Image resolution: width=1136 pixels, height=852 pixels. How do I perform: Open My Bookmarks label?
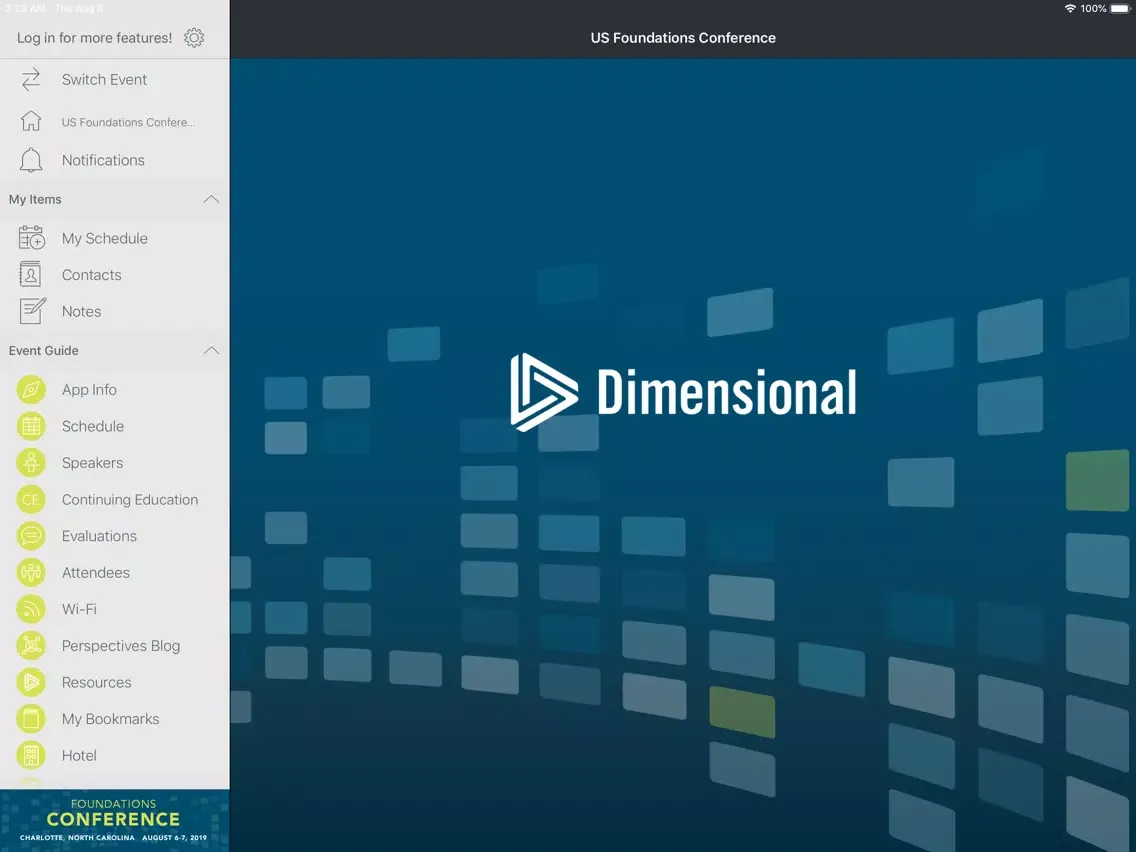[110, 719]
